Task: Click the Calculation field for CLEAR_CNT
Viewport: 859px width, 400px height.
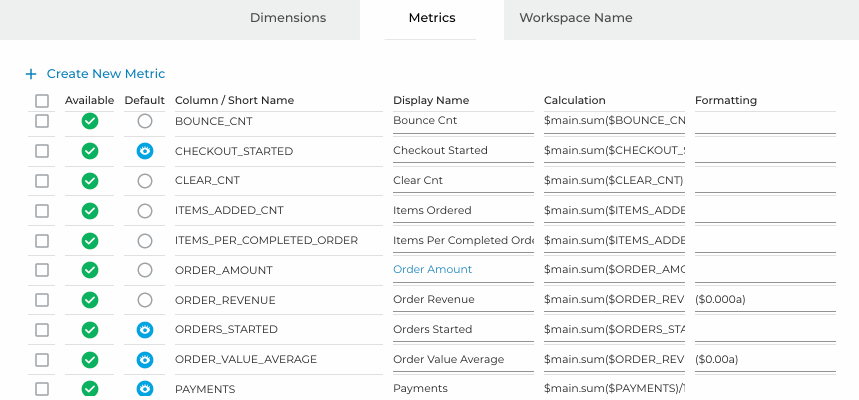Action: pyautogui.click(x=614, y=181)
